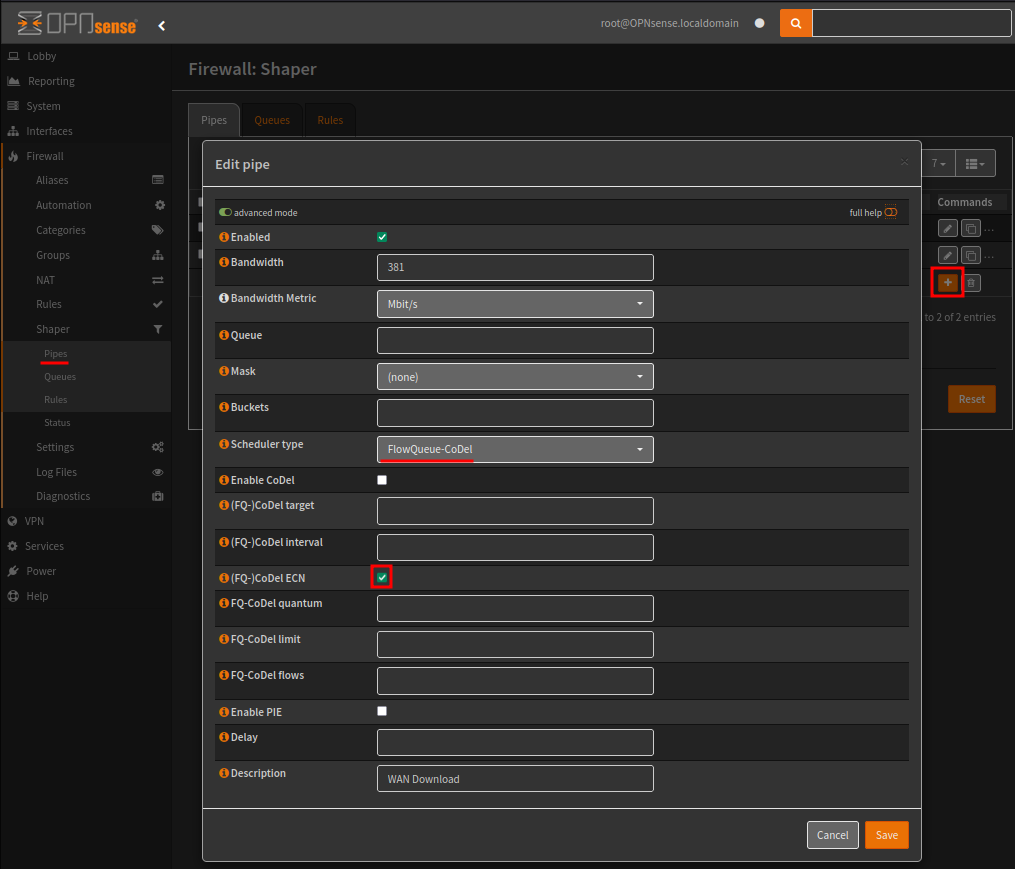This screenshot has width=1015, height=869.
Task: Click the (FQ-)CoDel ECN info icon
Action: (x=224, y=578)
